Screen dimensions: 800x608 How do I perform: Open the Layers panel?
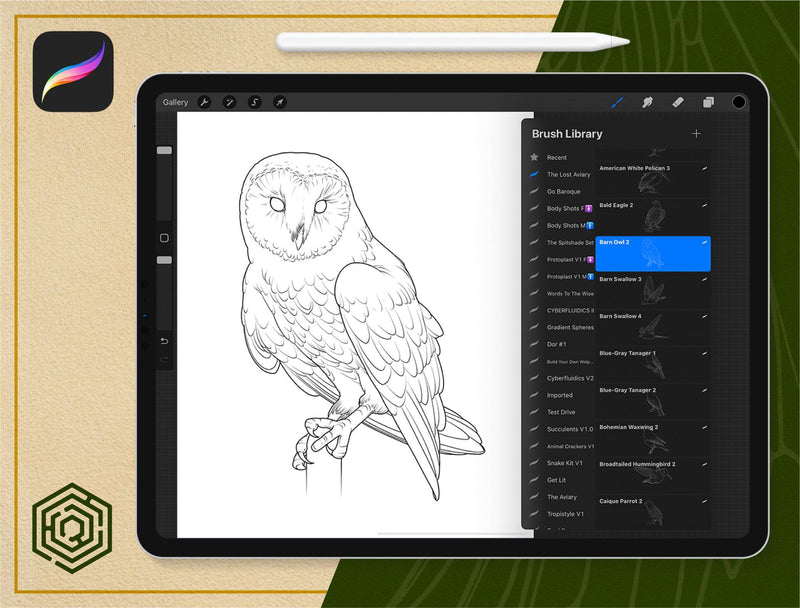tap(708, 102)
